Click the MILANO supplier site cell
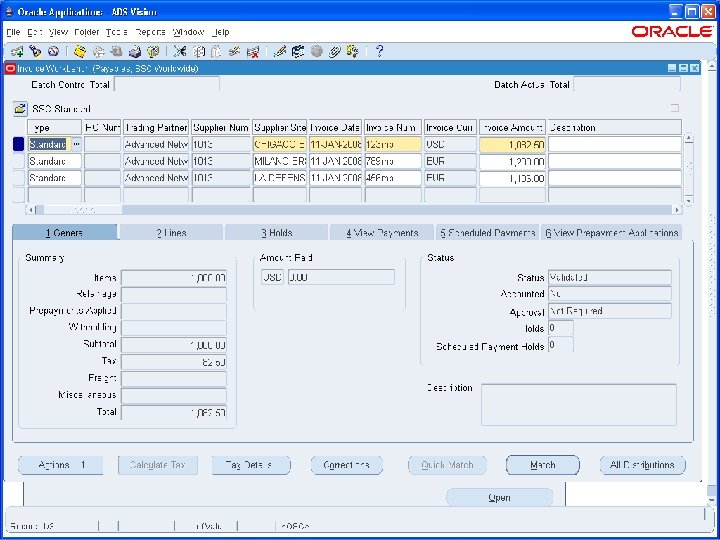Image resolution: width=720 pixels, height=540 pixels. point(280,161)
